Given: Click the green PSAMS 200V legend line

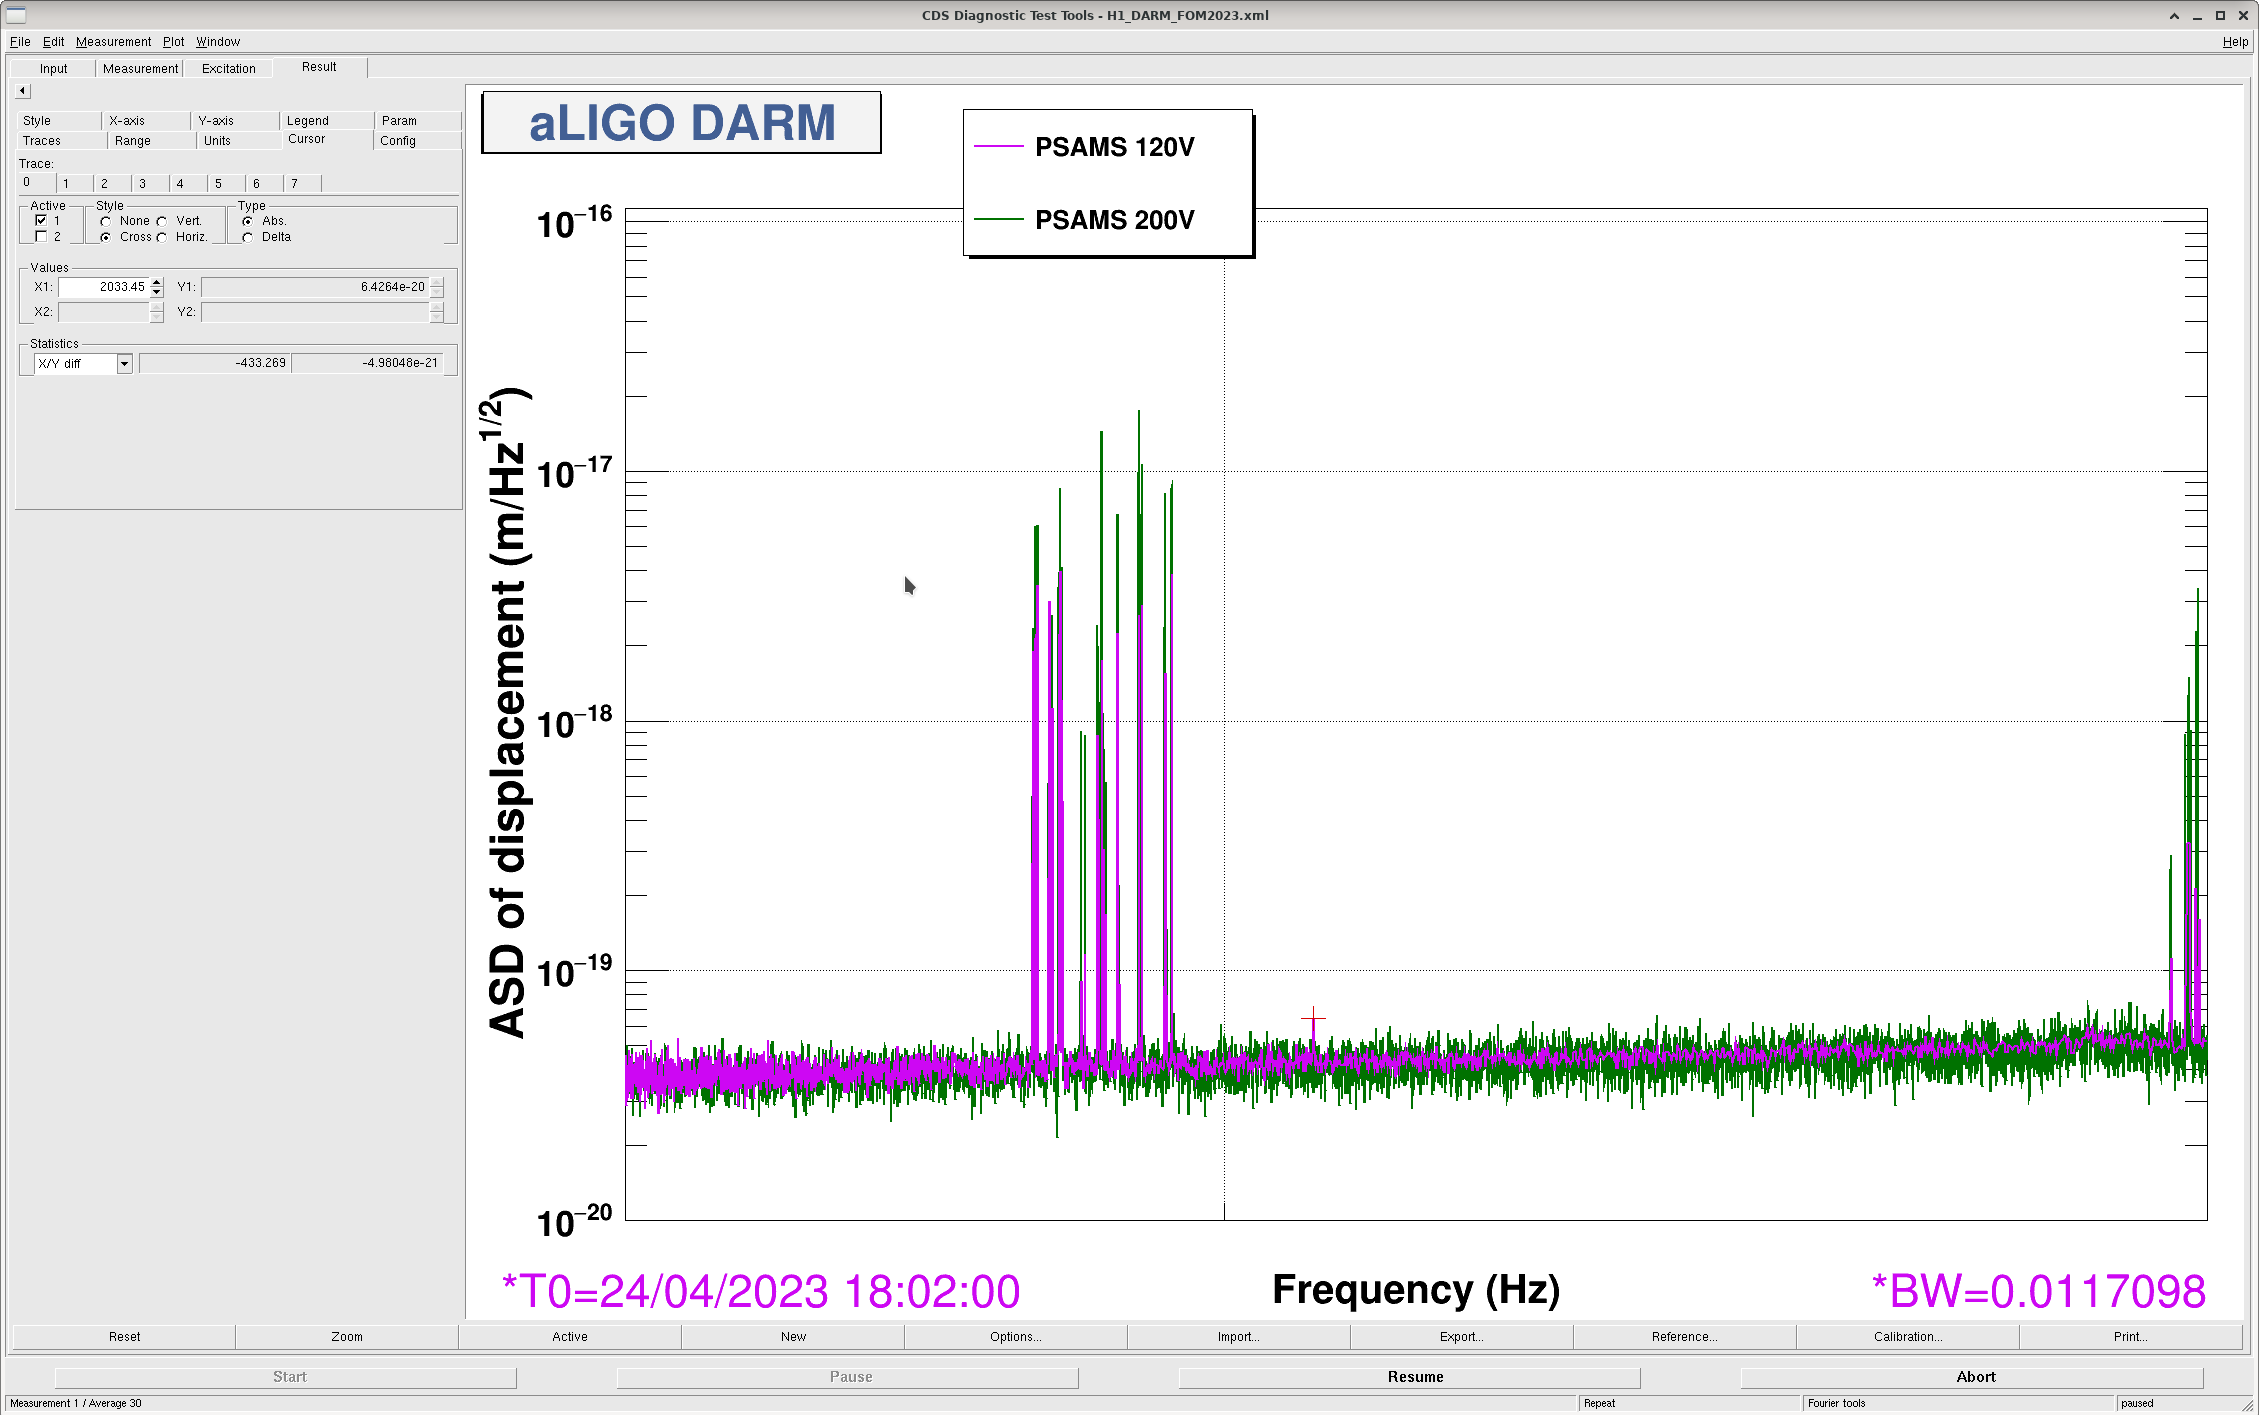Looking at the screenshot, I should [x=998, y=220].
